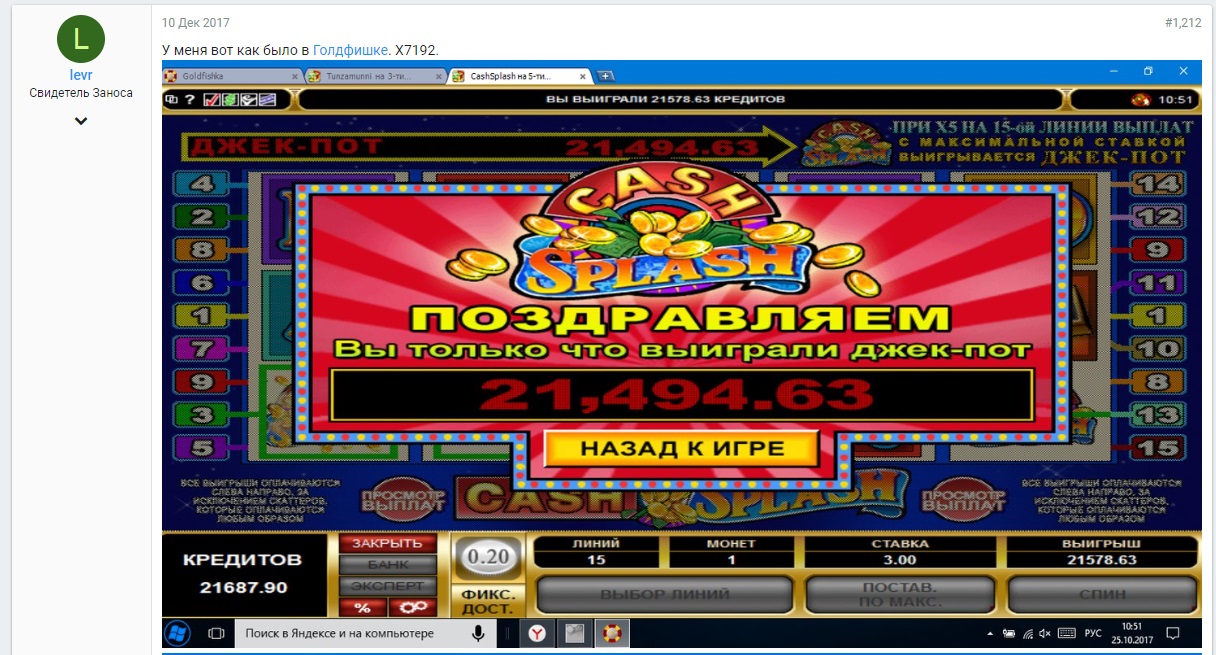
Task: Select payline marker 3
Action: tap(202, 414)
